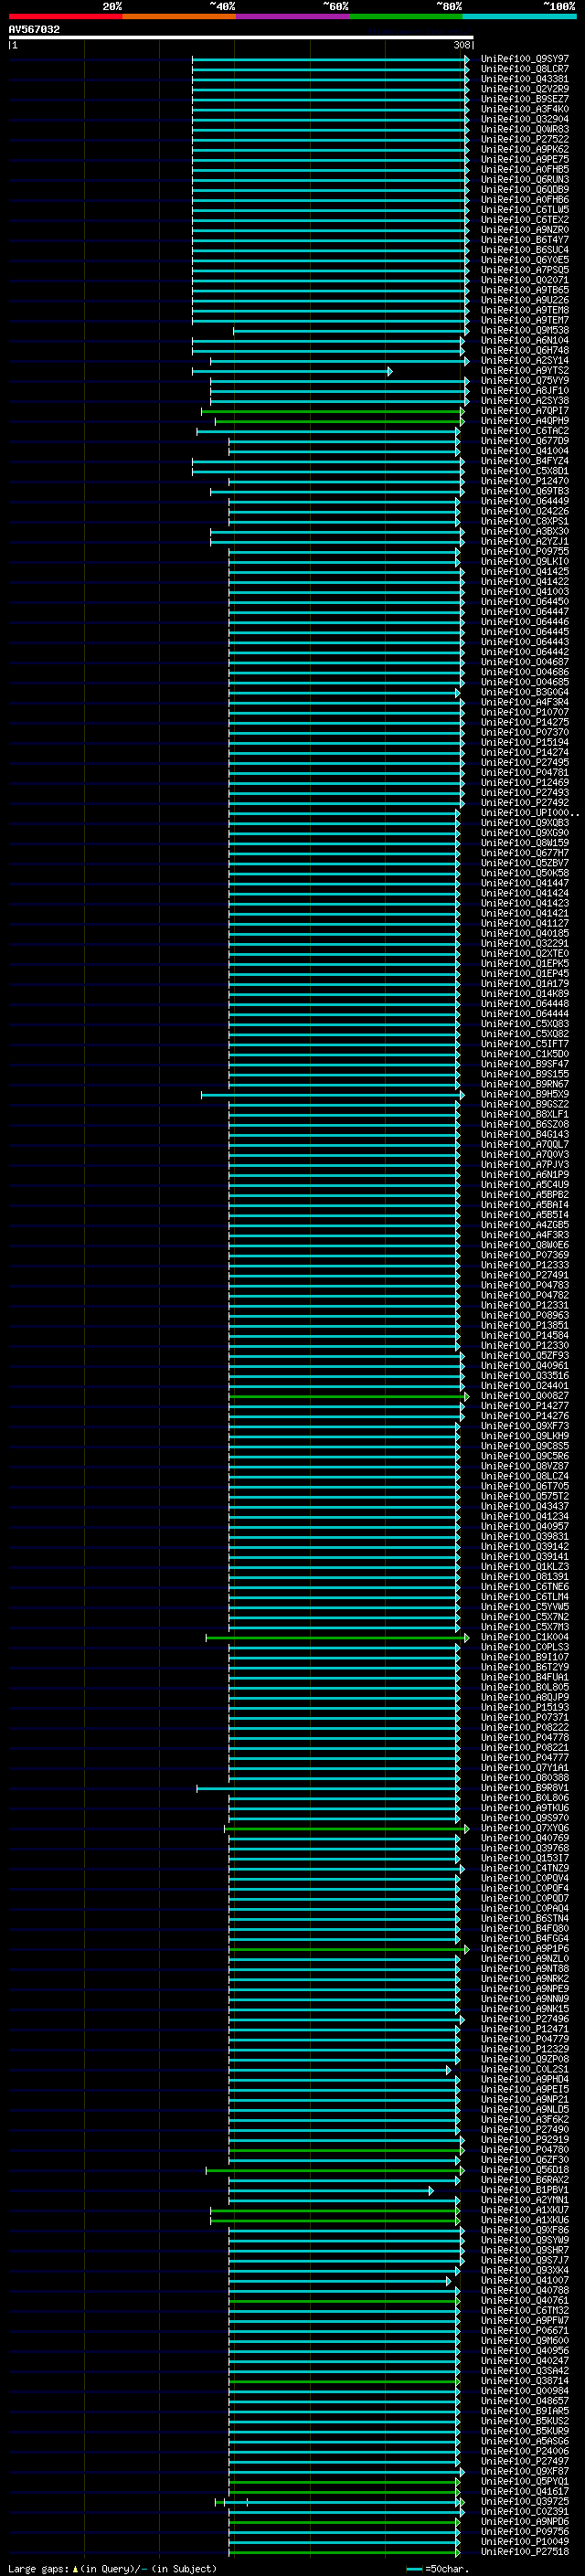Select label UniRef100_A1XKU7
The width and height of the screenshot is (585, 2576).
(525, 2209)
